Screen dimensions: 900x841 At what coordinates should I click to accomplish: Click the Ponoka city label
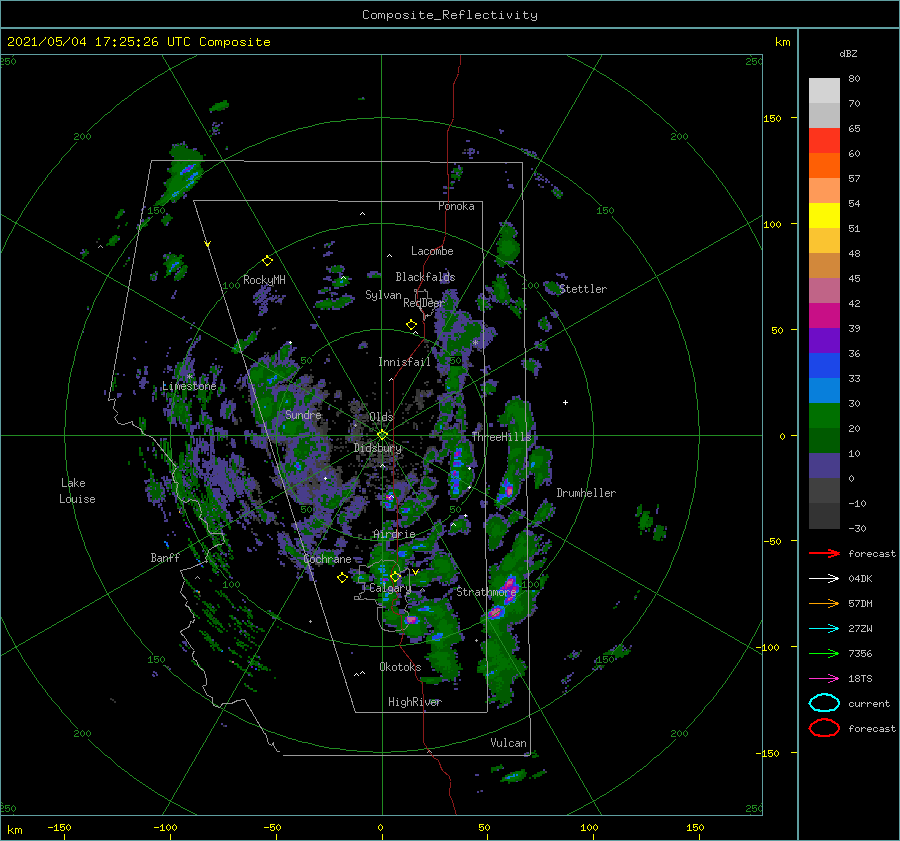(456, 206)
